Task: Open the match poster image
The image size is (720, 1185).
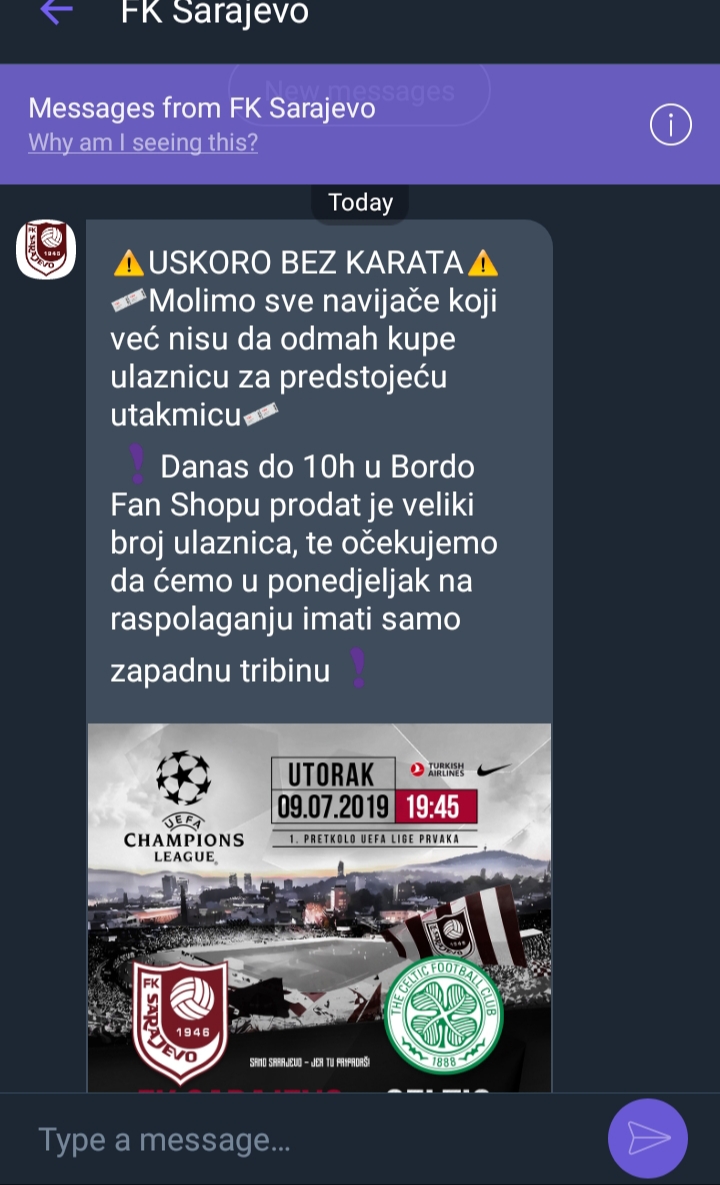Action: pyautogui.click(x=320, y=908)
